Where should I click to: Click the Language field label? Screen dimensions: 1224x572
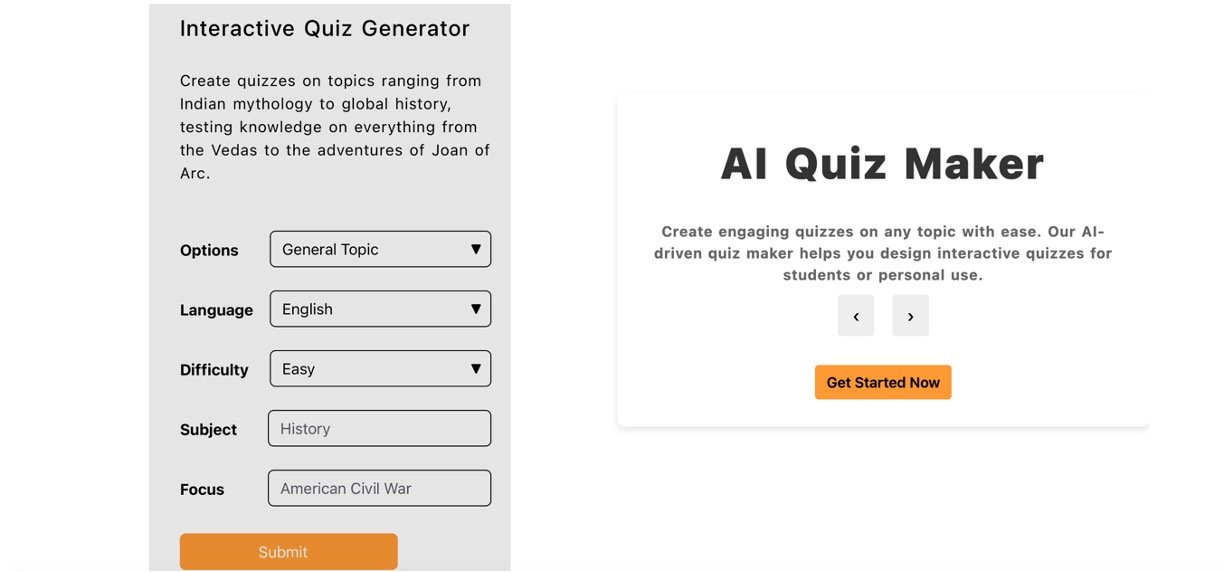(x=216, y=311)
